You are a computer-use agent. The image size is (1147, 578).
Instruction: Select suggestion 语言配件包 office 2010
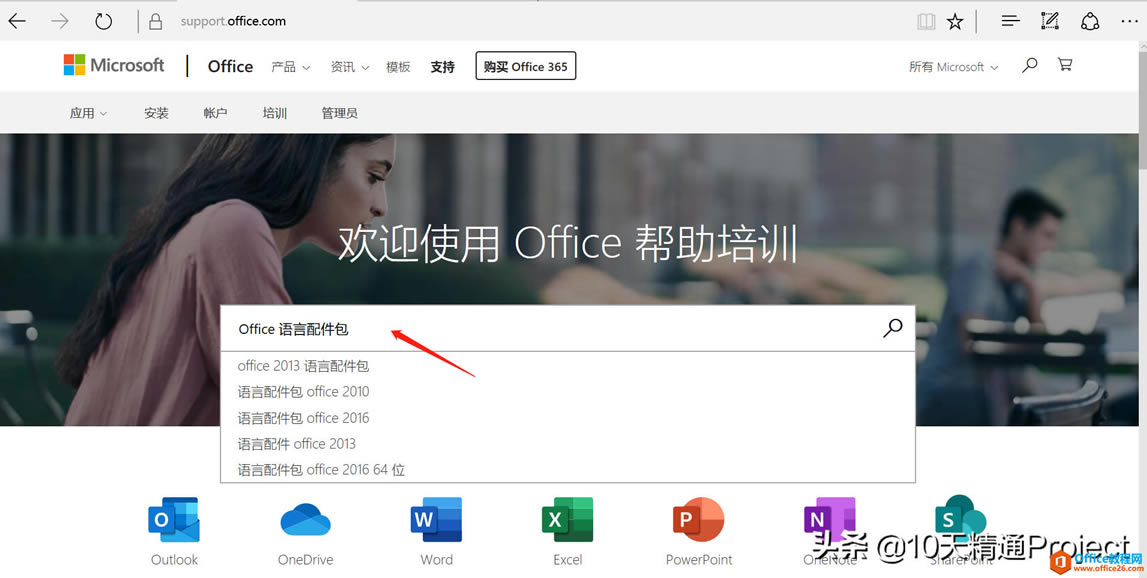point(303,392)
